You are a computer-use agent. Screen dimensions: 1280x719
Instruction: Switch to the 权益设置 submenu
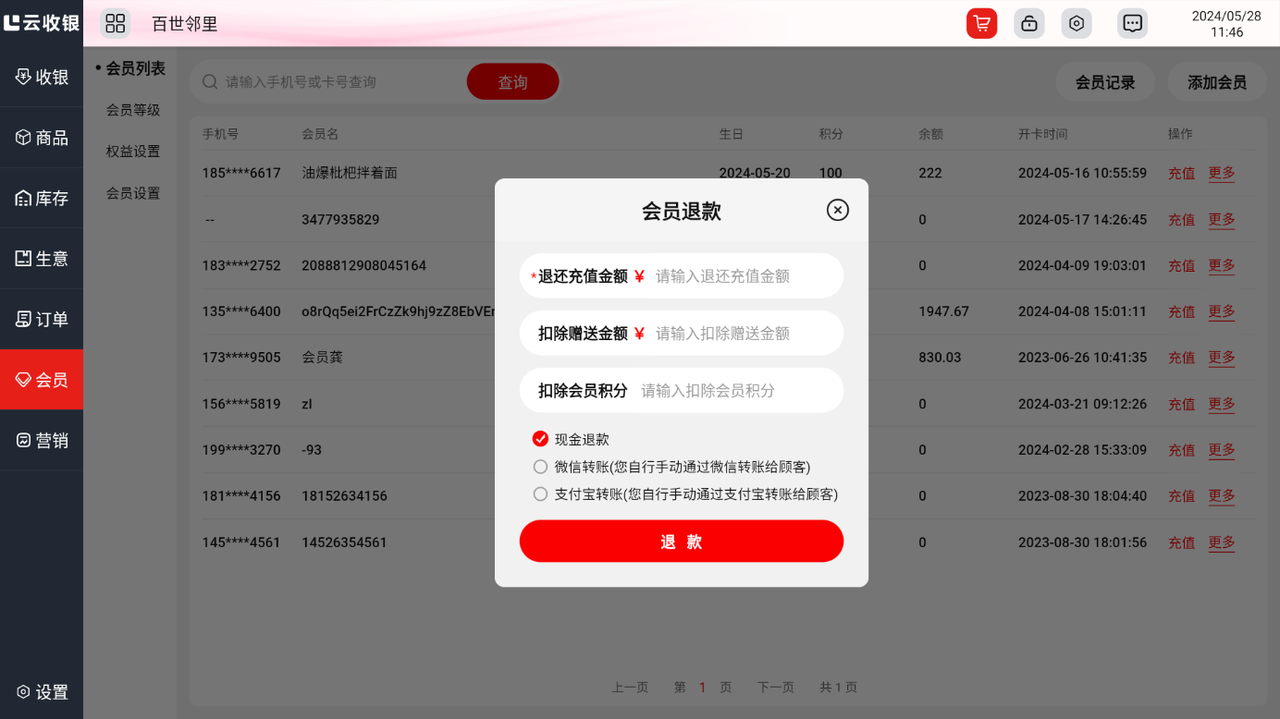[133, 152]
